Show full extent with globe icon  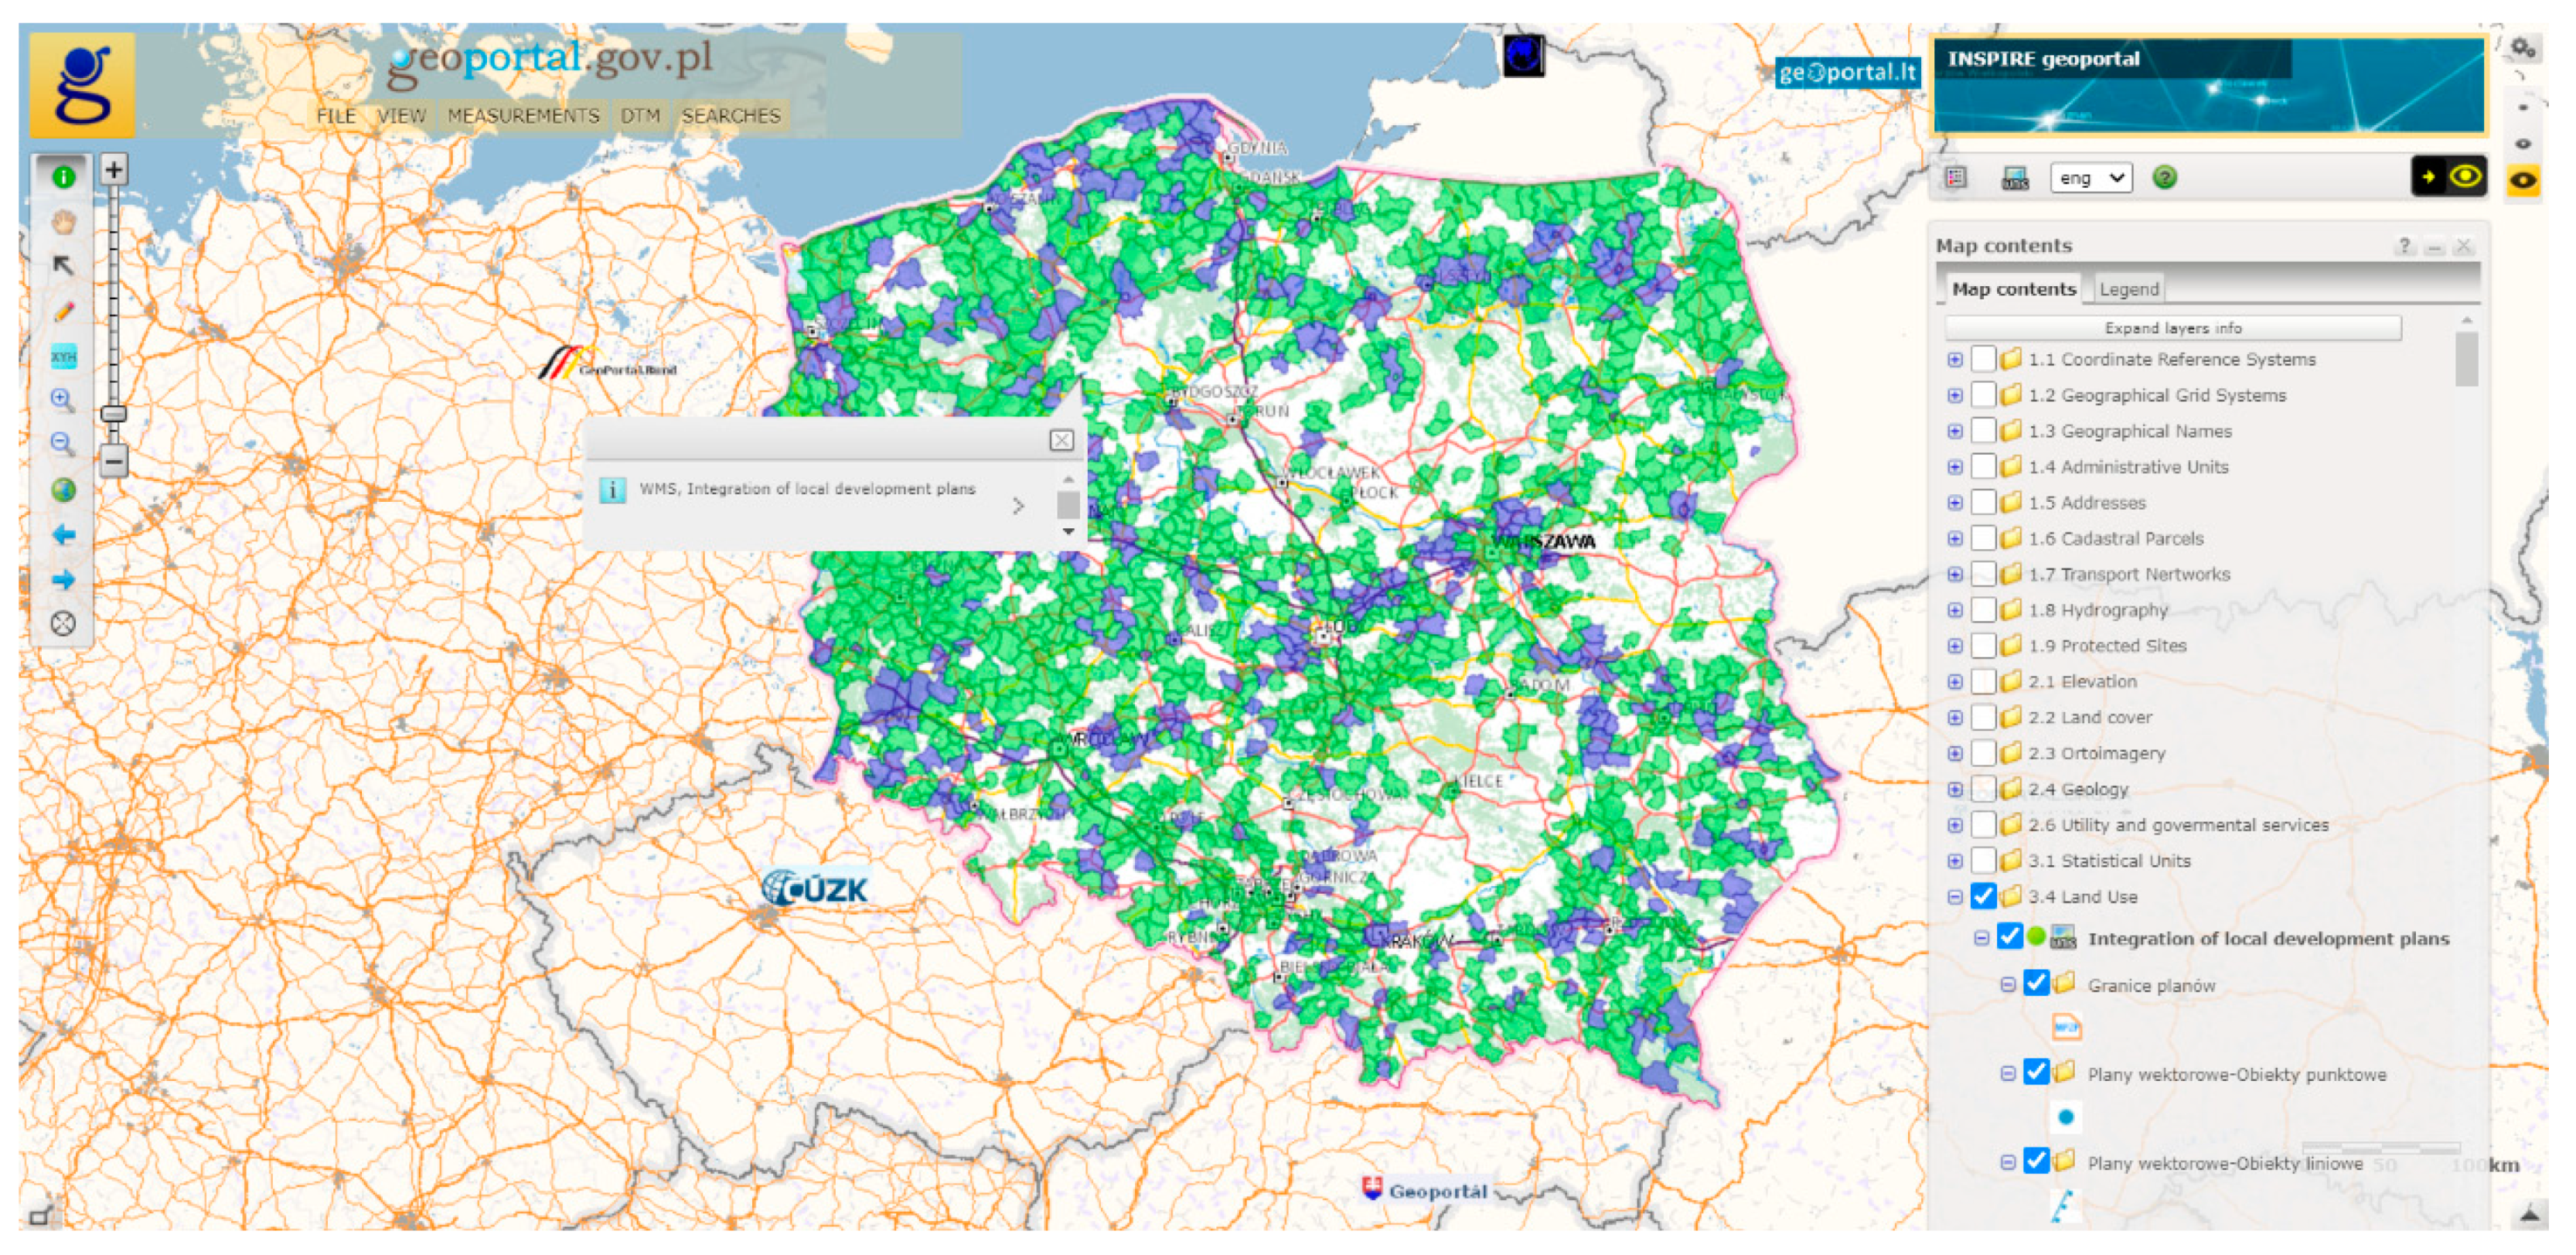click(63, 490)
